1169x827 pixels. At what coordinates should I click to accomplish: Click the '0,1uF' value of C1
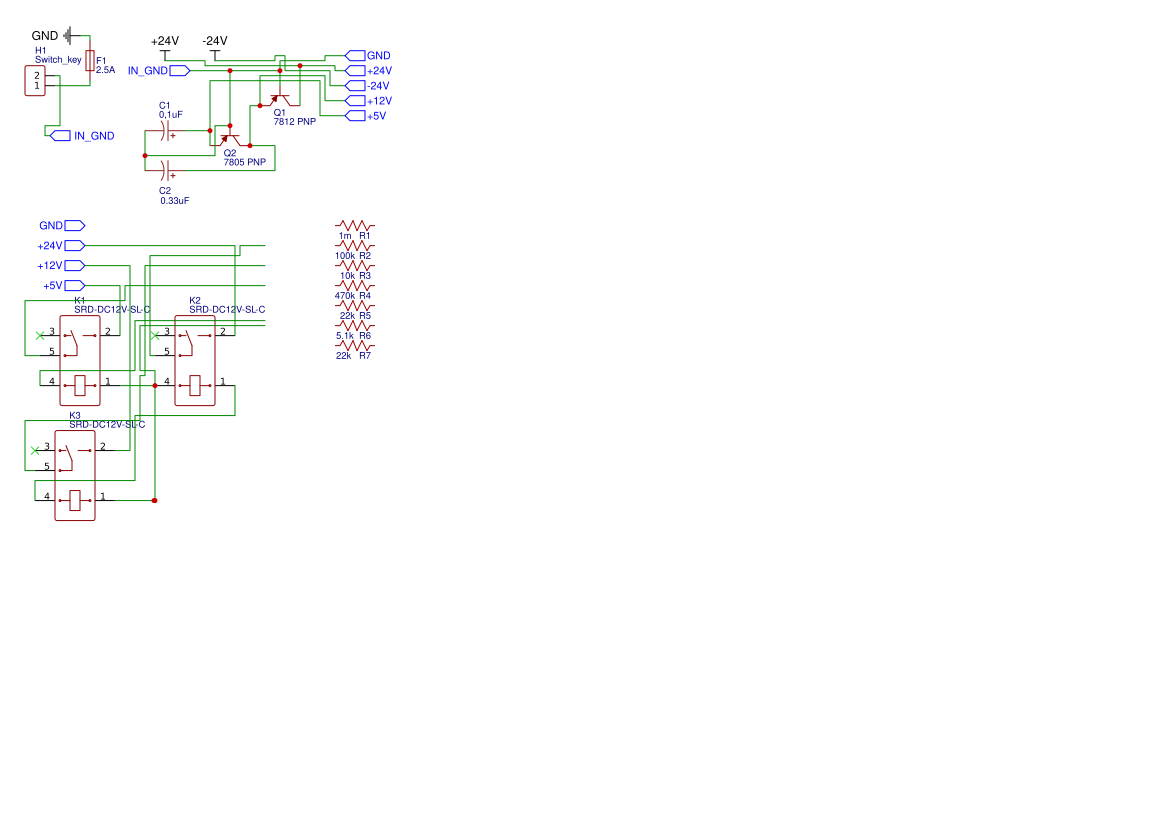(171, 115)
